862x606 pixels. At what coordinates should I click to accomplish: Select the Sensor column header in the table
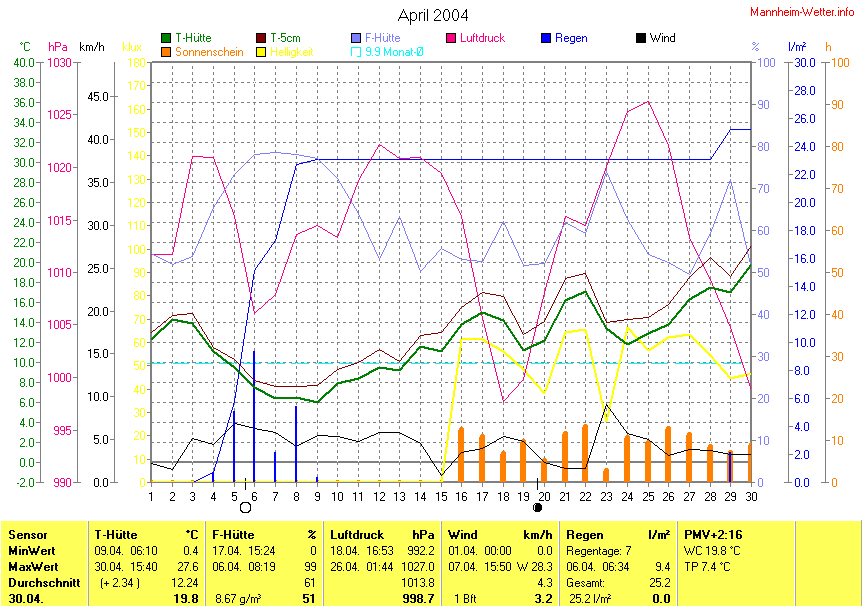click(x=27, y=535)
